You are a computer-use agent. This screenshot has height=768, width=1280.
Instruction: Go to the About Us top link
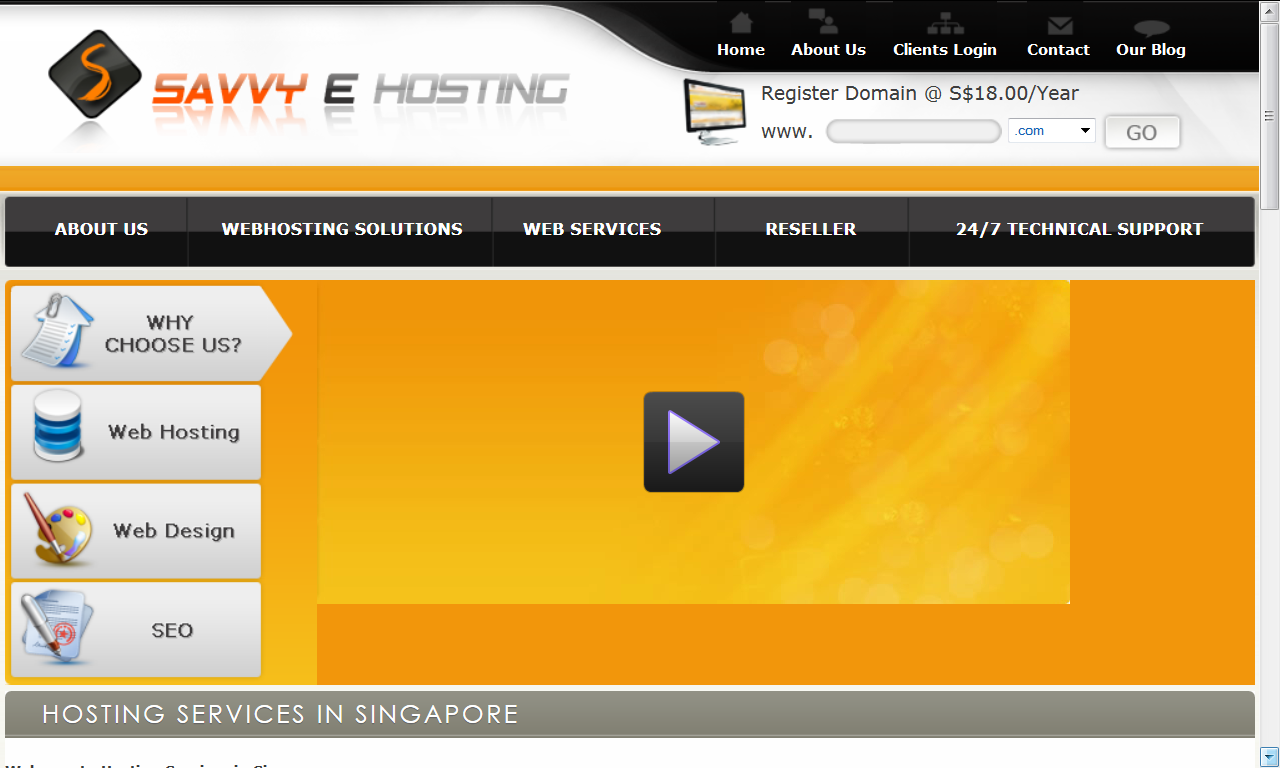[829, 50]
